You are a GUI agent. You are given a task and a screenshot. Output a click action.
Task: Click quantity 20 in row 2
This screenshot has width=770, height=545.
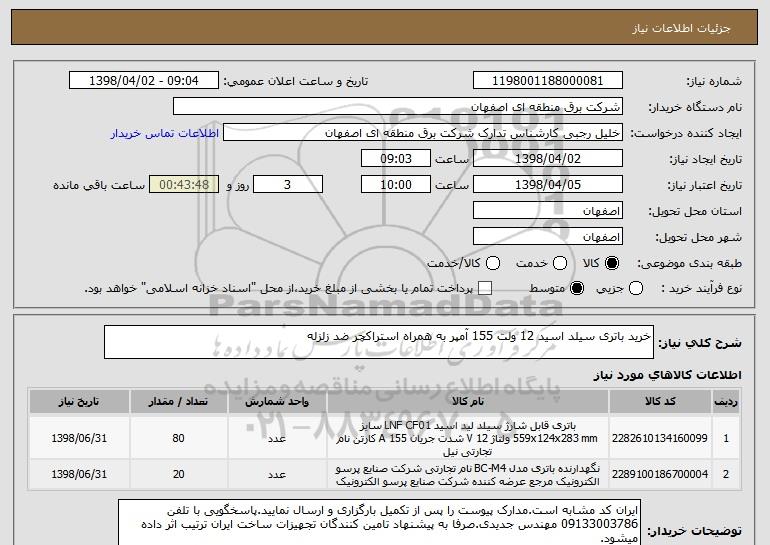[x=178, y=474]
